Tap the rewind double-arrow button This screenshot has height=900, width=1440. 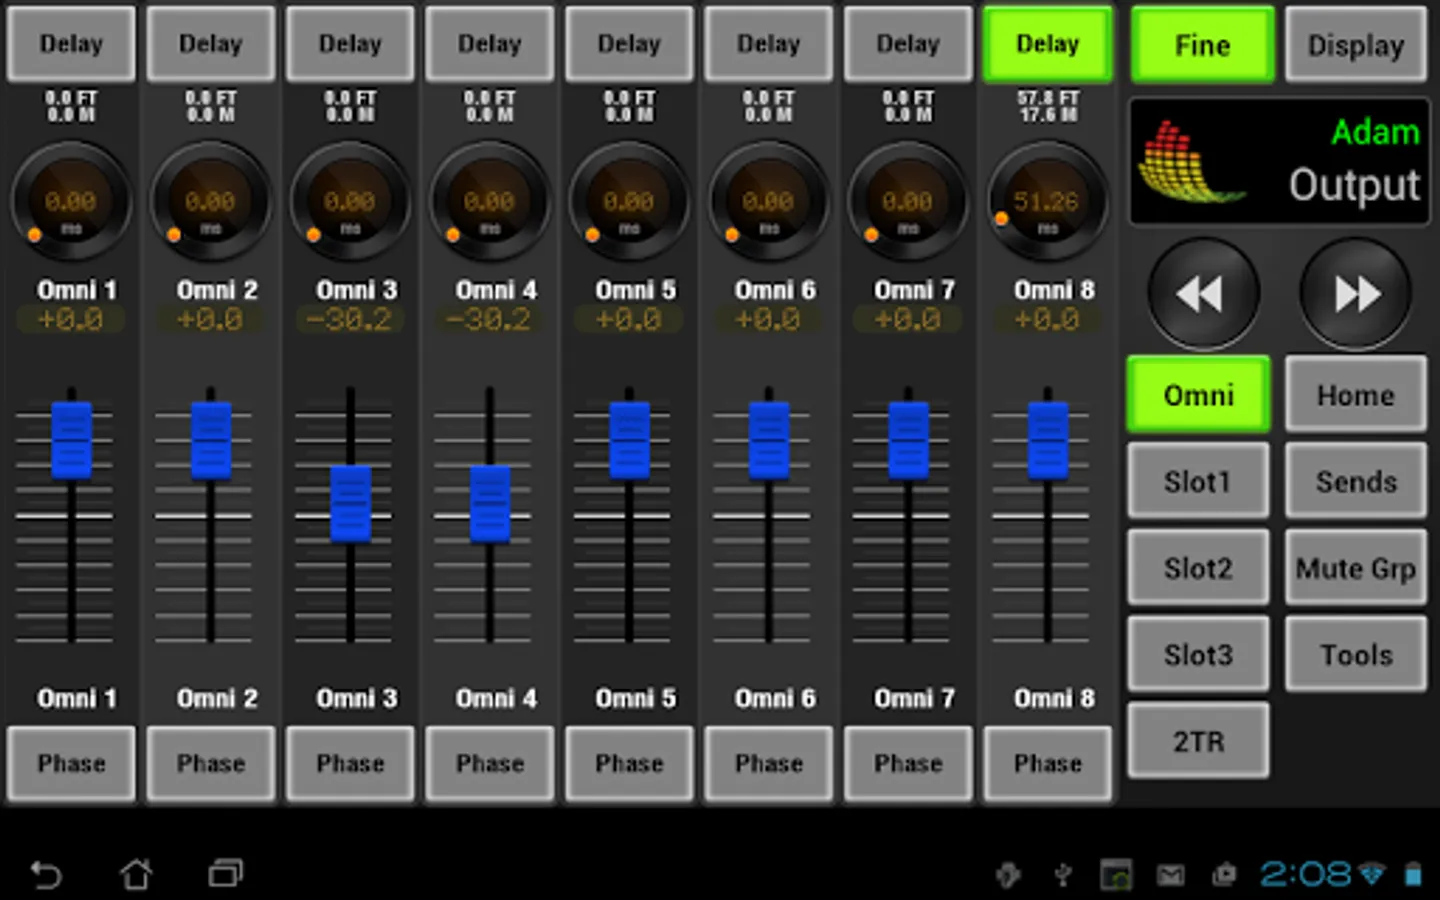[x=1201, y=293]
